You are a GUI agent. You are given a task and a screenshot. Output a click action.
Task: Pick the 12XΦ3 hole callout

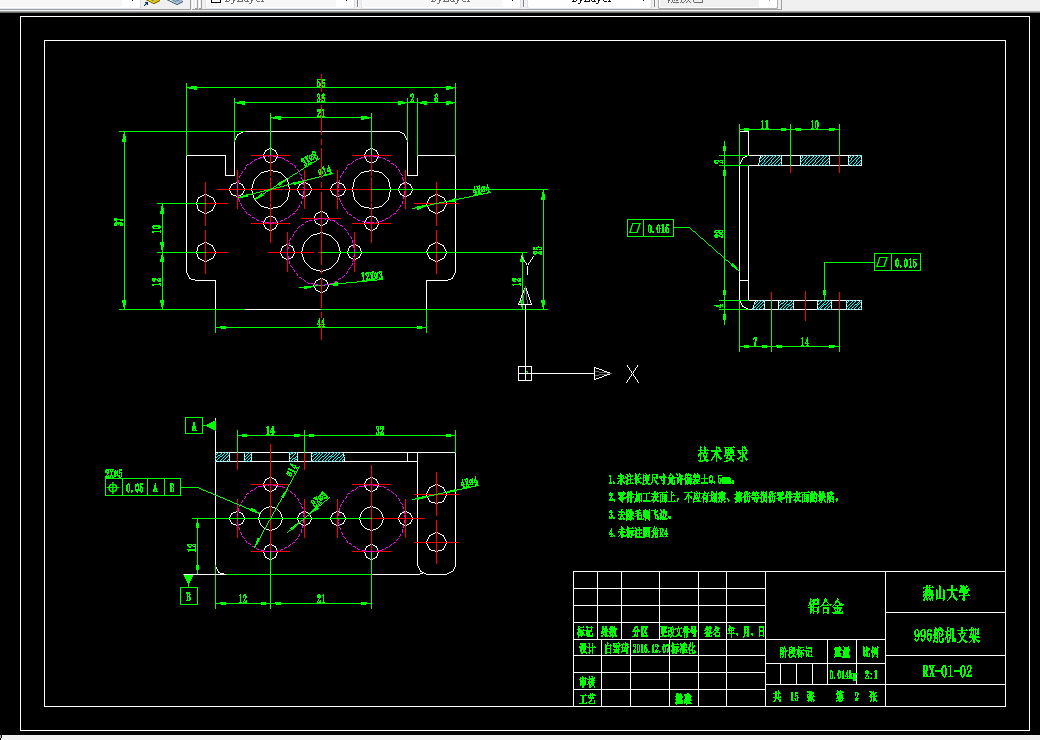click(372, 276)
